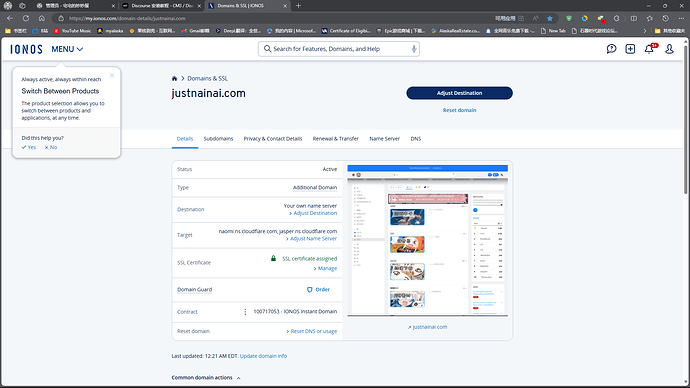Reload the page with refresh icon
Screen dimensions: 690x388
pos(26,18)
